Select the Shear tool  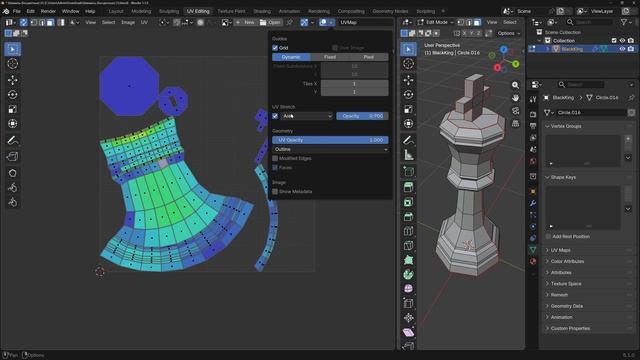[x=408, y=332]
